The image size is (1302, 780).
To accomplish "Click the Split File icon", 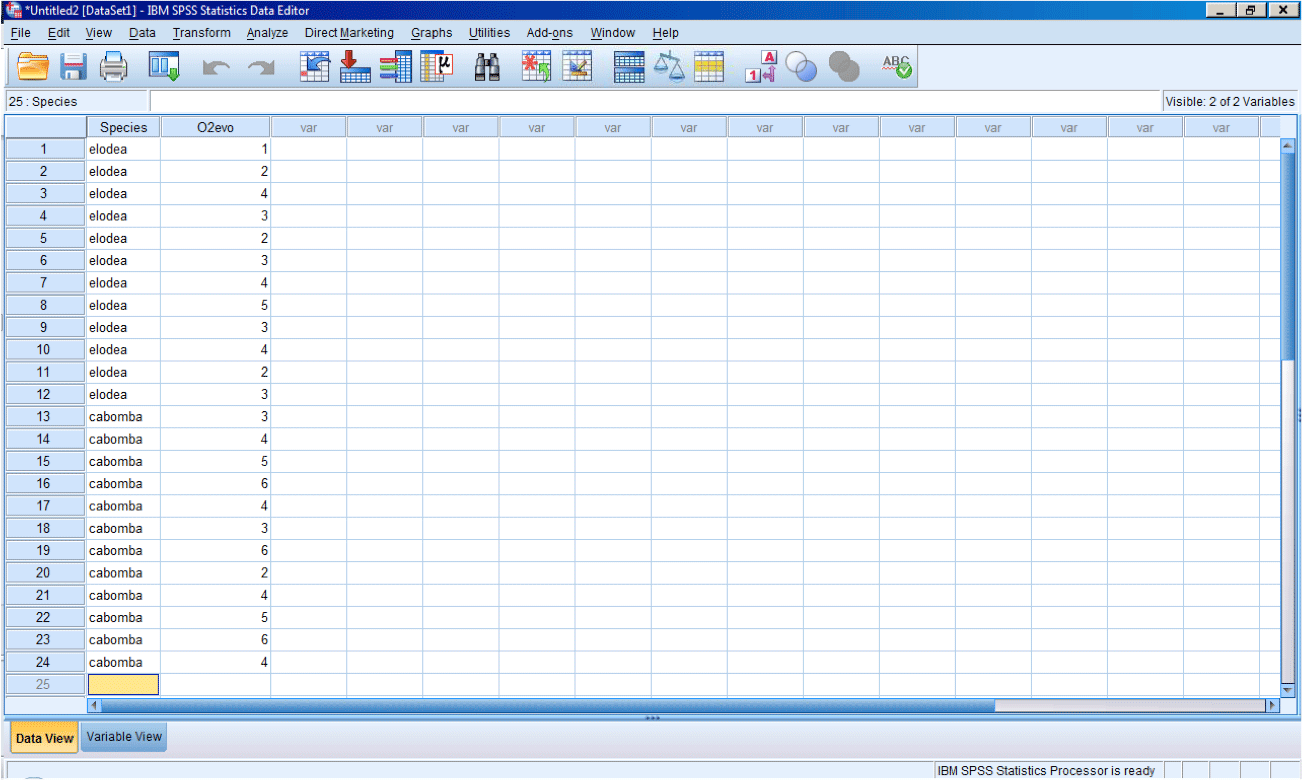I will [x=629, y=67].
